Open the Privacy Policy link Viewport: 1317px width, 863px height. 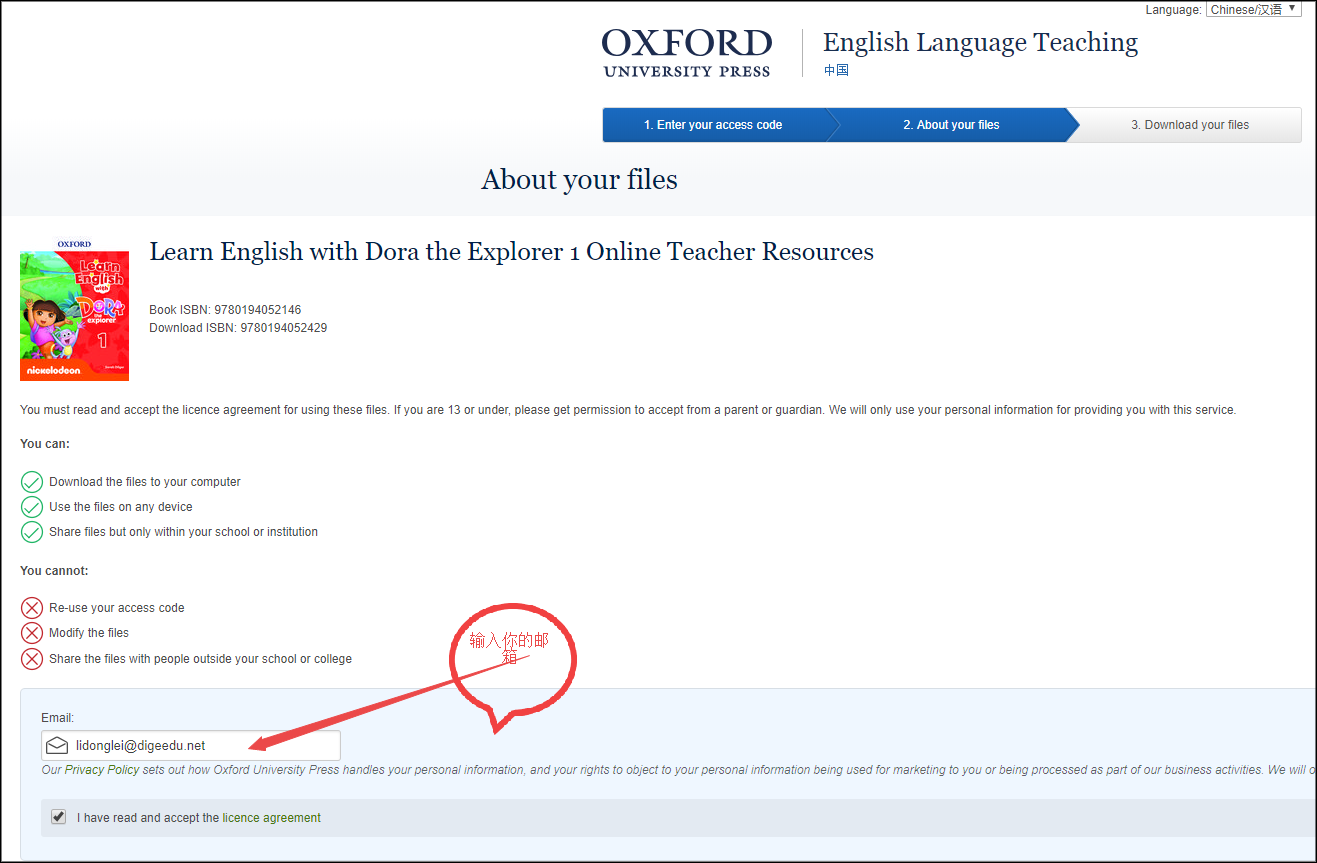103,770
